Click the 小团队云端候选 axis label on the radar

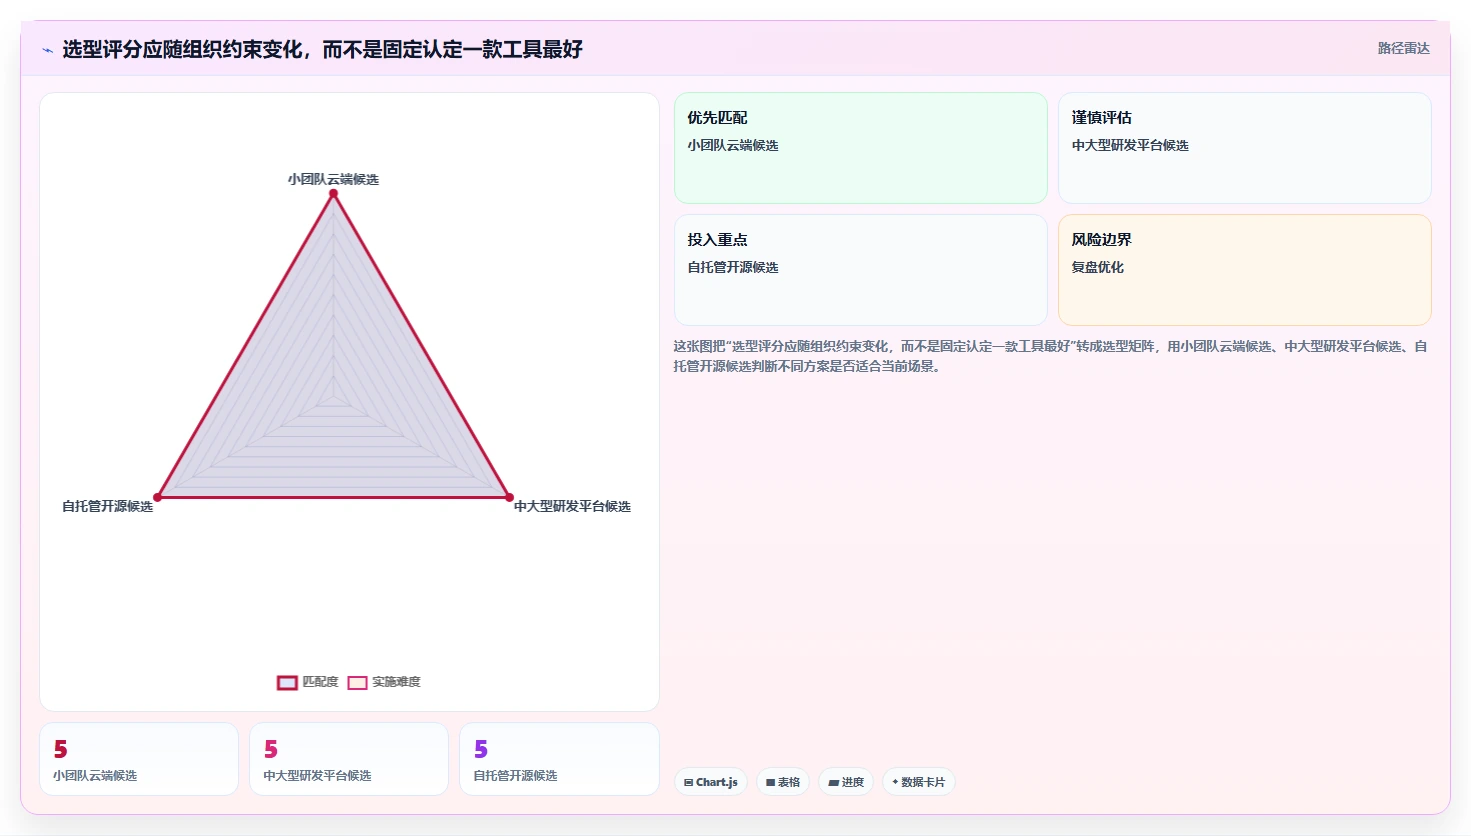click(333, 179)
